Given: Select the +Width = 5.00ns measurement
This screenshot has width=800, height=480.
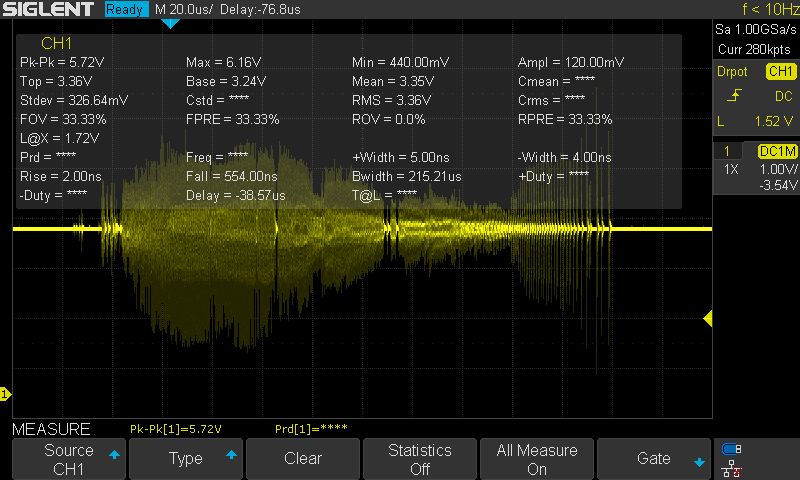Looking at the screenshot, I should [x=399, y=157].
